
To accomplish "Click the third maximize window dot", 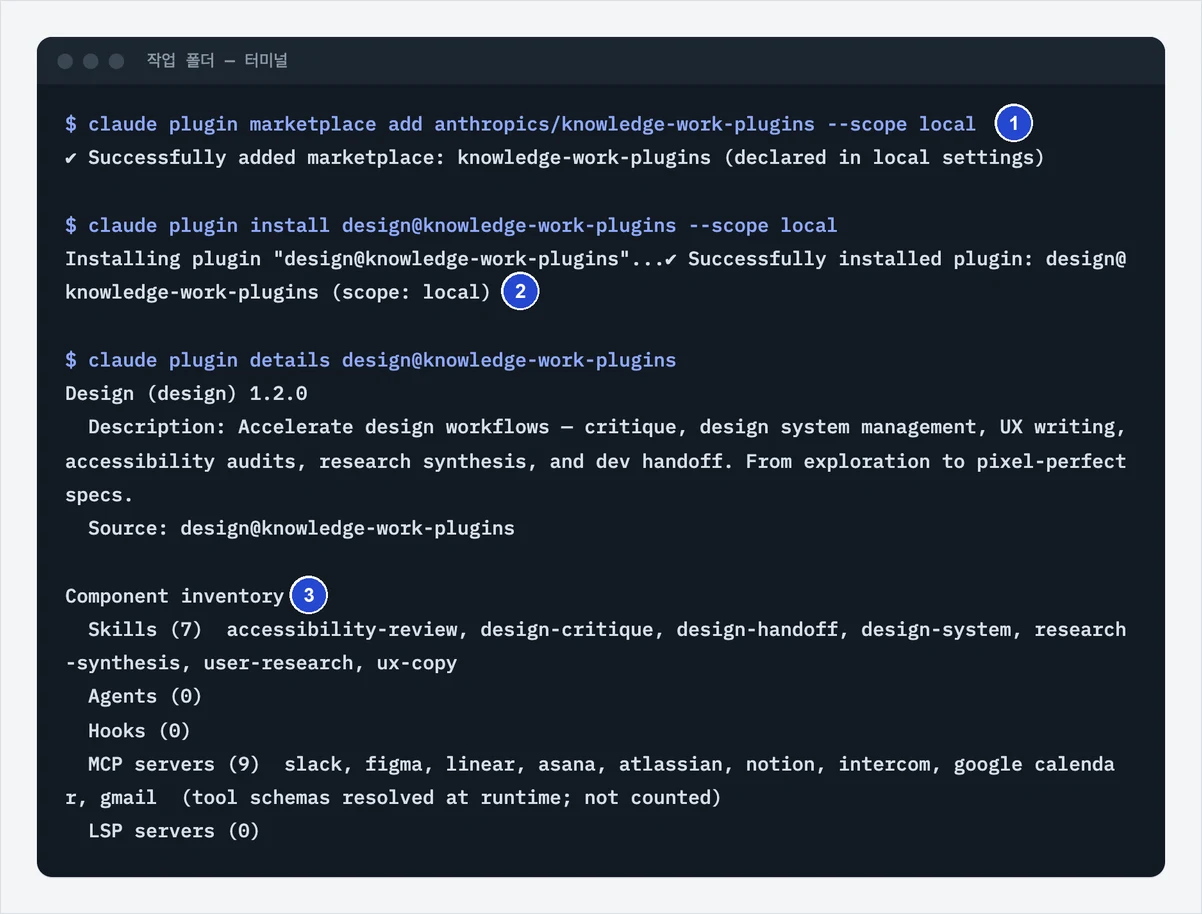I will (x=116, y=61).
